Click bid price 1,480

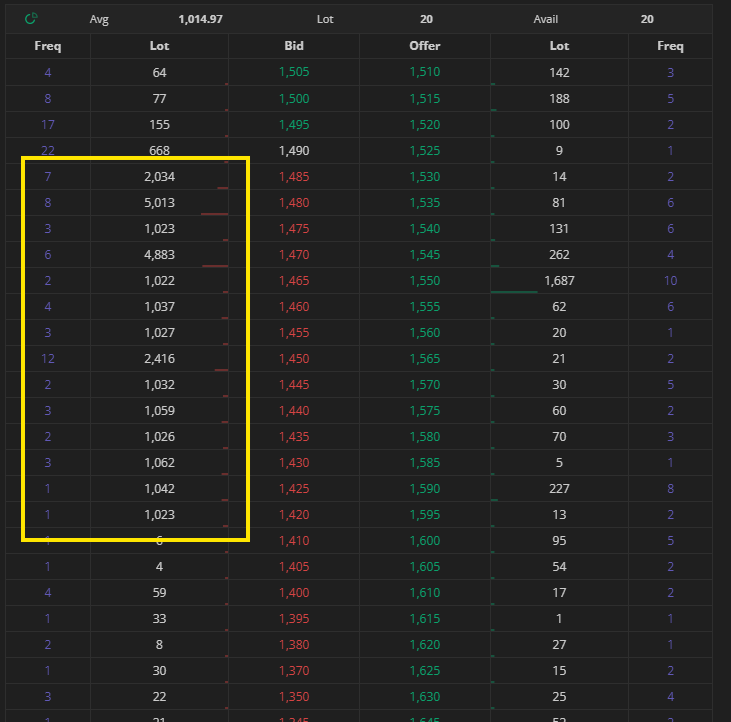(294, 203)
